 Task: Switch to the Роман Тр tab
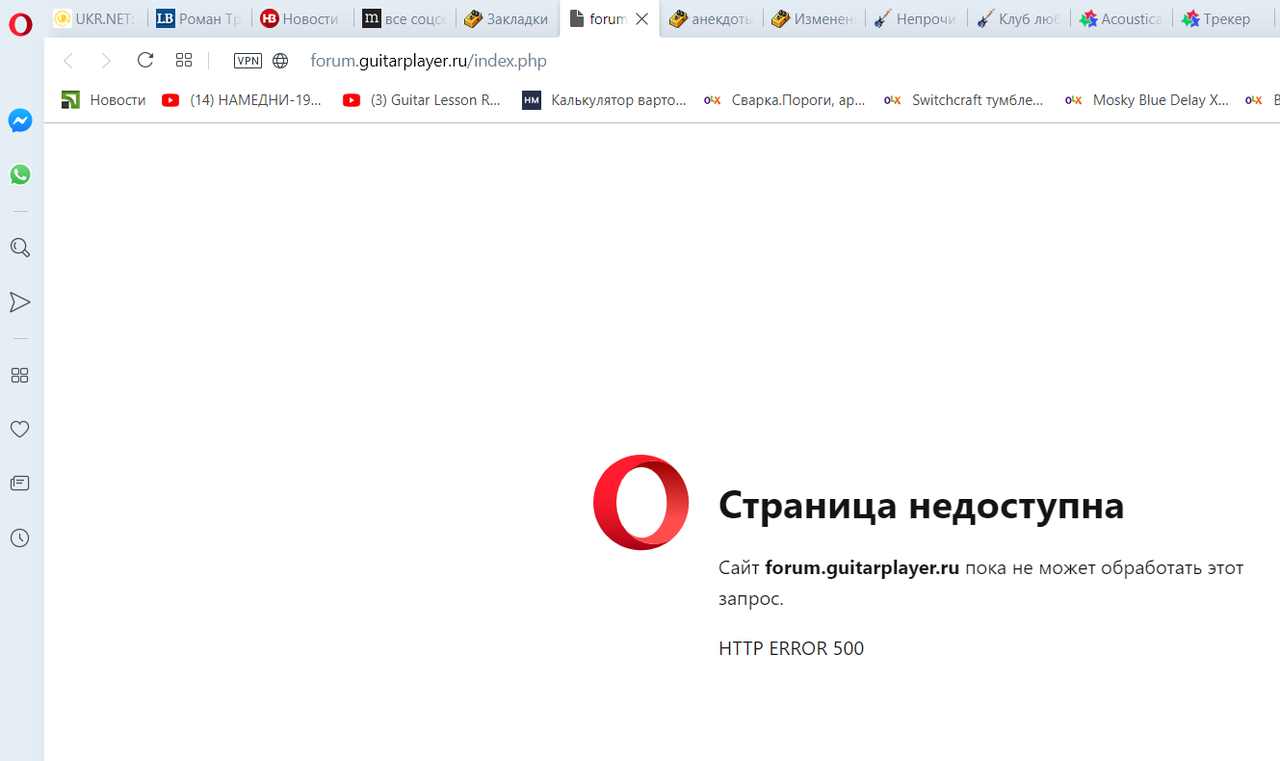click(x=200, y=19)
